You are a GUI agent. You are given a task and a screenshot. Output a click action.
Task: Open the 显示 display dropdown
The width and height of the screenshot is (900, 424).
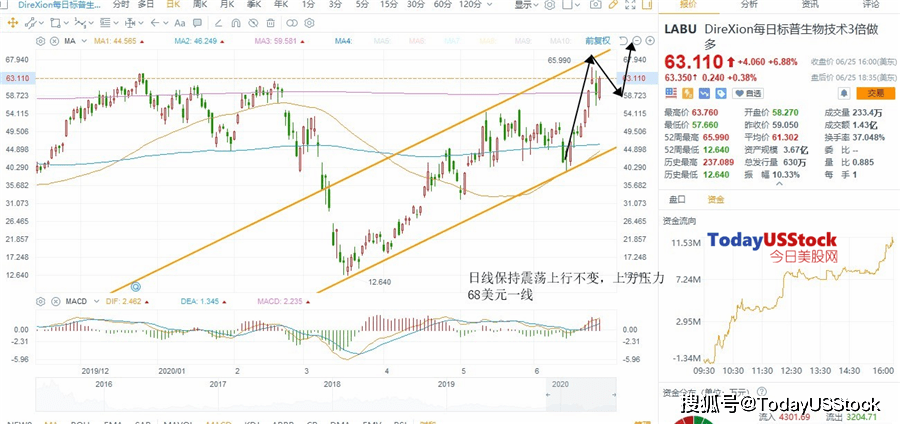coord(526,5)
